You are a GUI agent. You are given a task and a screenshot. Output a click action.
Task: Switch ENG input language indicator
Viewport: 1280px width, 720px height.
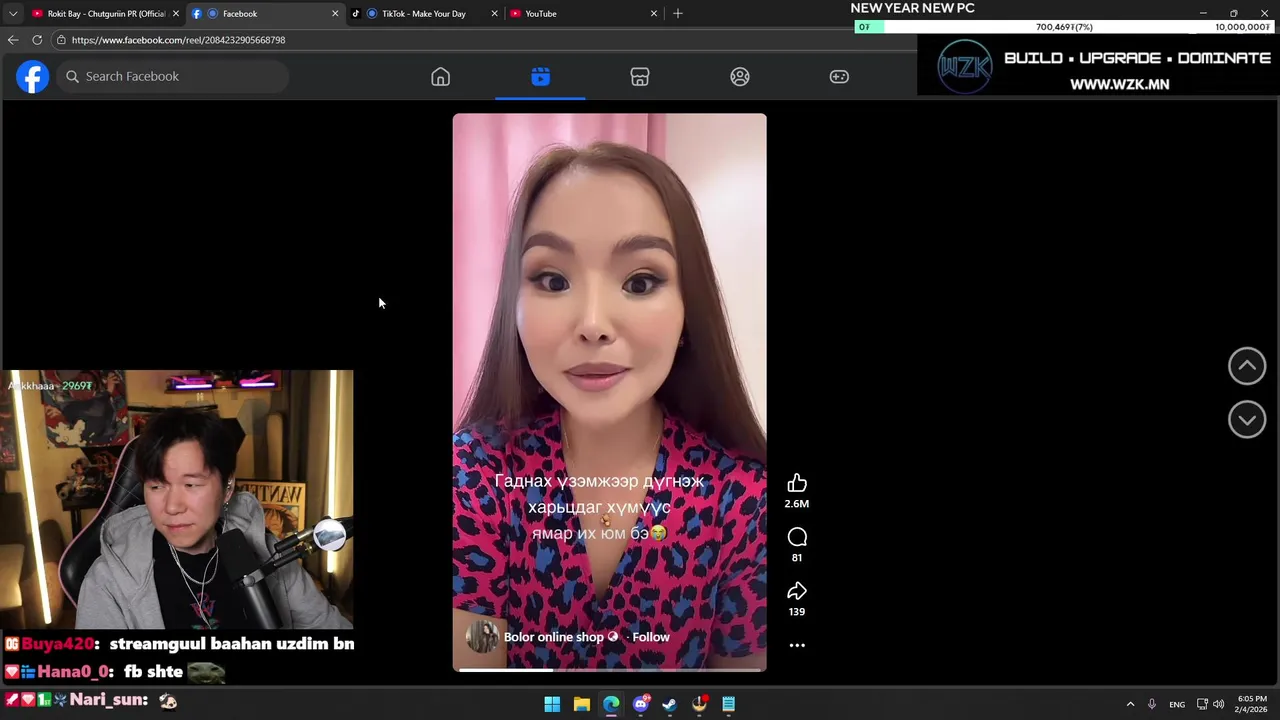[x=1177, y=704]
